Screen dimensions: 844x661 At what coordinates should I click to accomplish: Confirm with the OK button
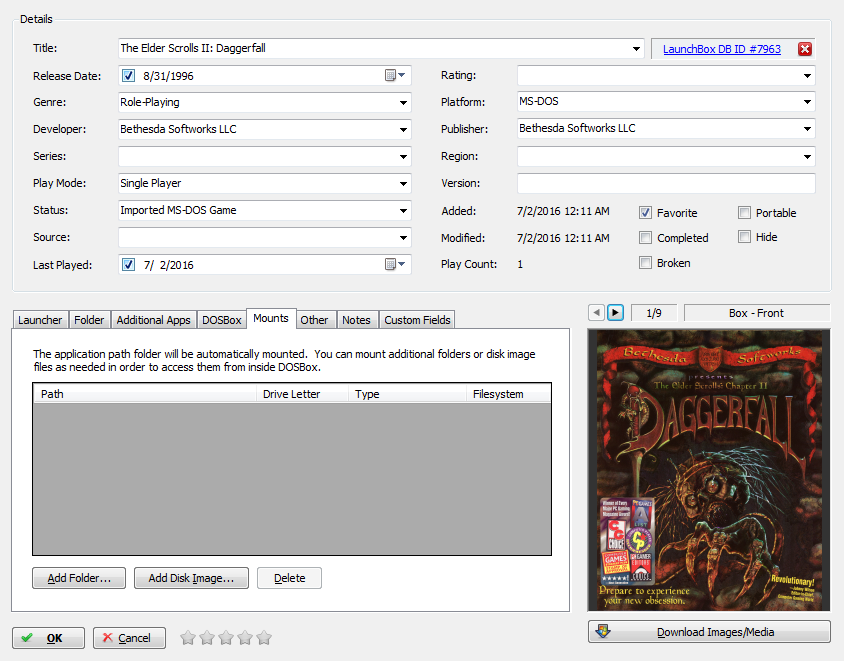48,638
